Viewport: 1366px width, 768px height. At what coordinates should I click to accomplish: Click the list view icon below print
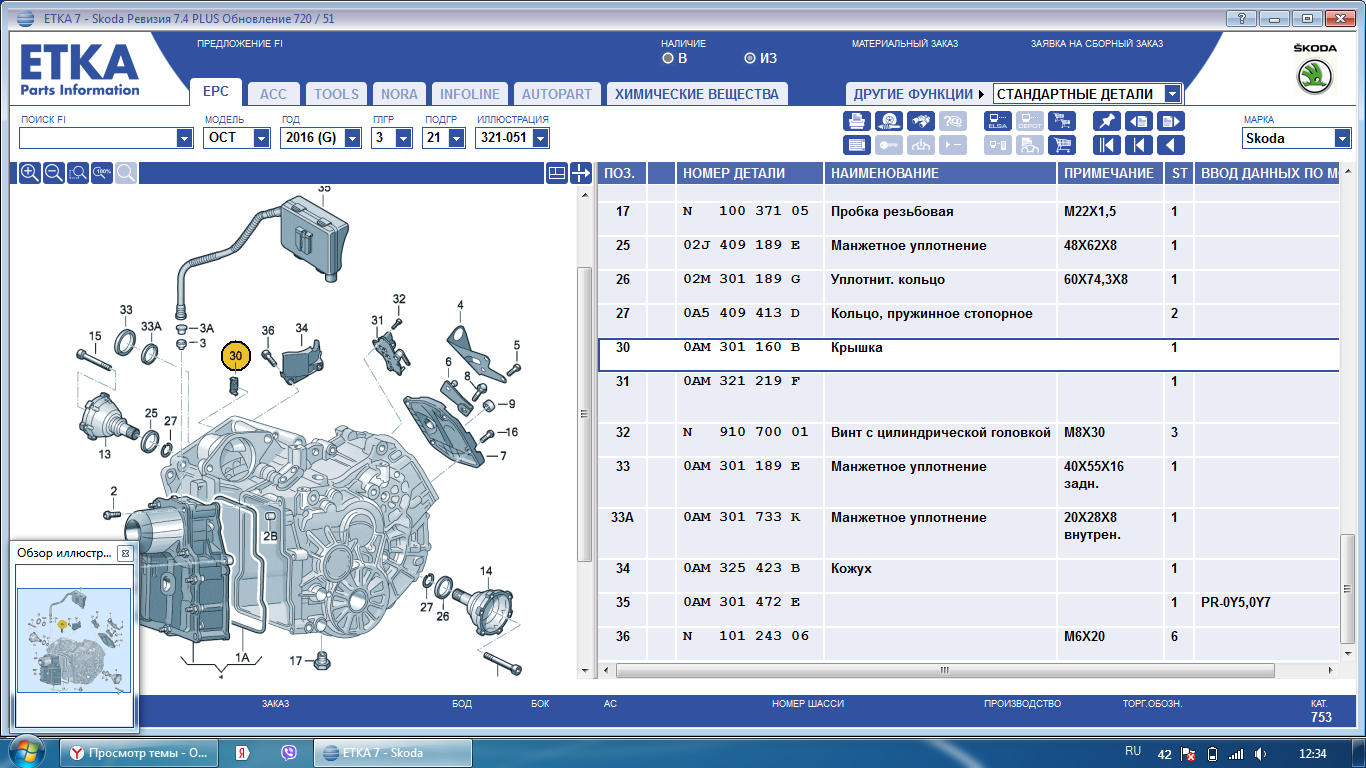pyautogui.click(x=857, y=145)
